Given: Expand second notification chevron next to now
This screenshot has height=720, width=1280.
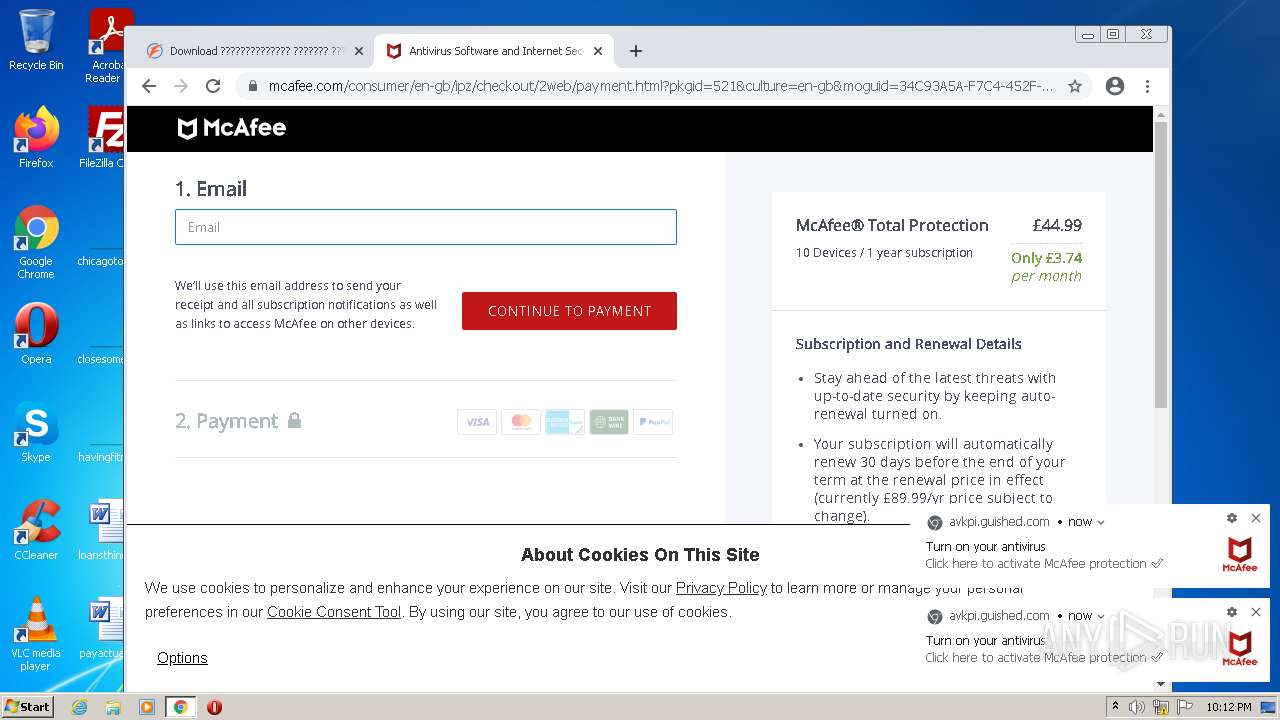Looking at the screenshot, I should pos(1101,616).
